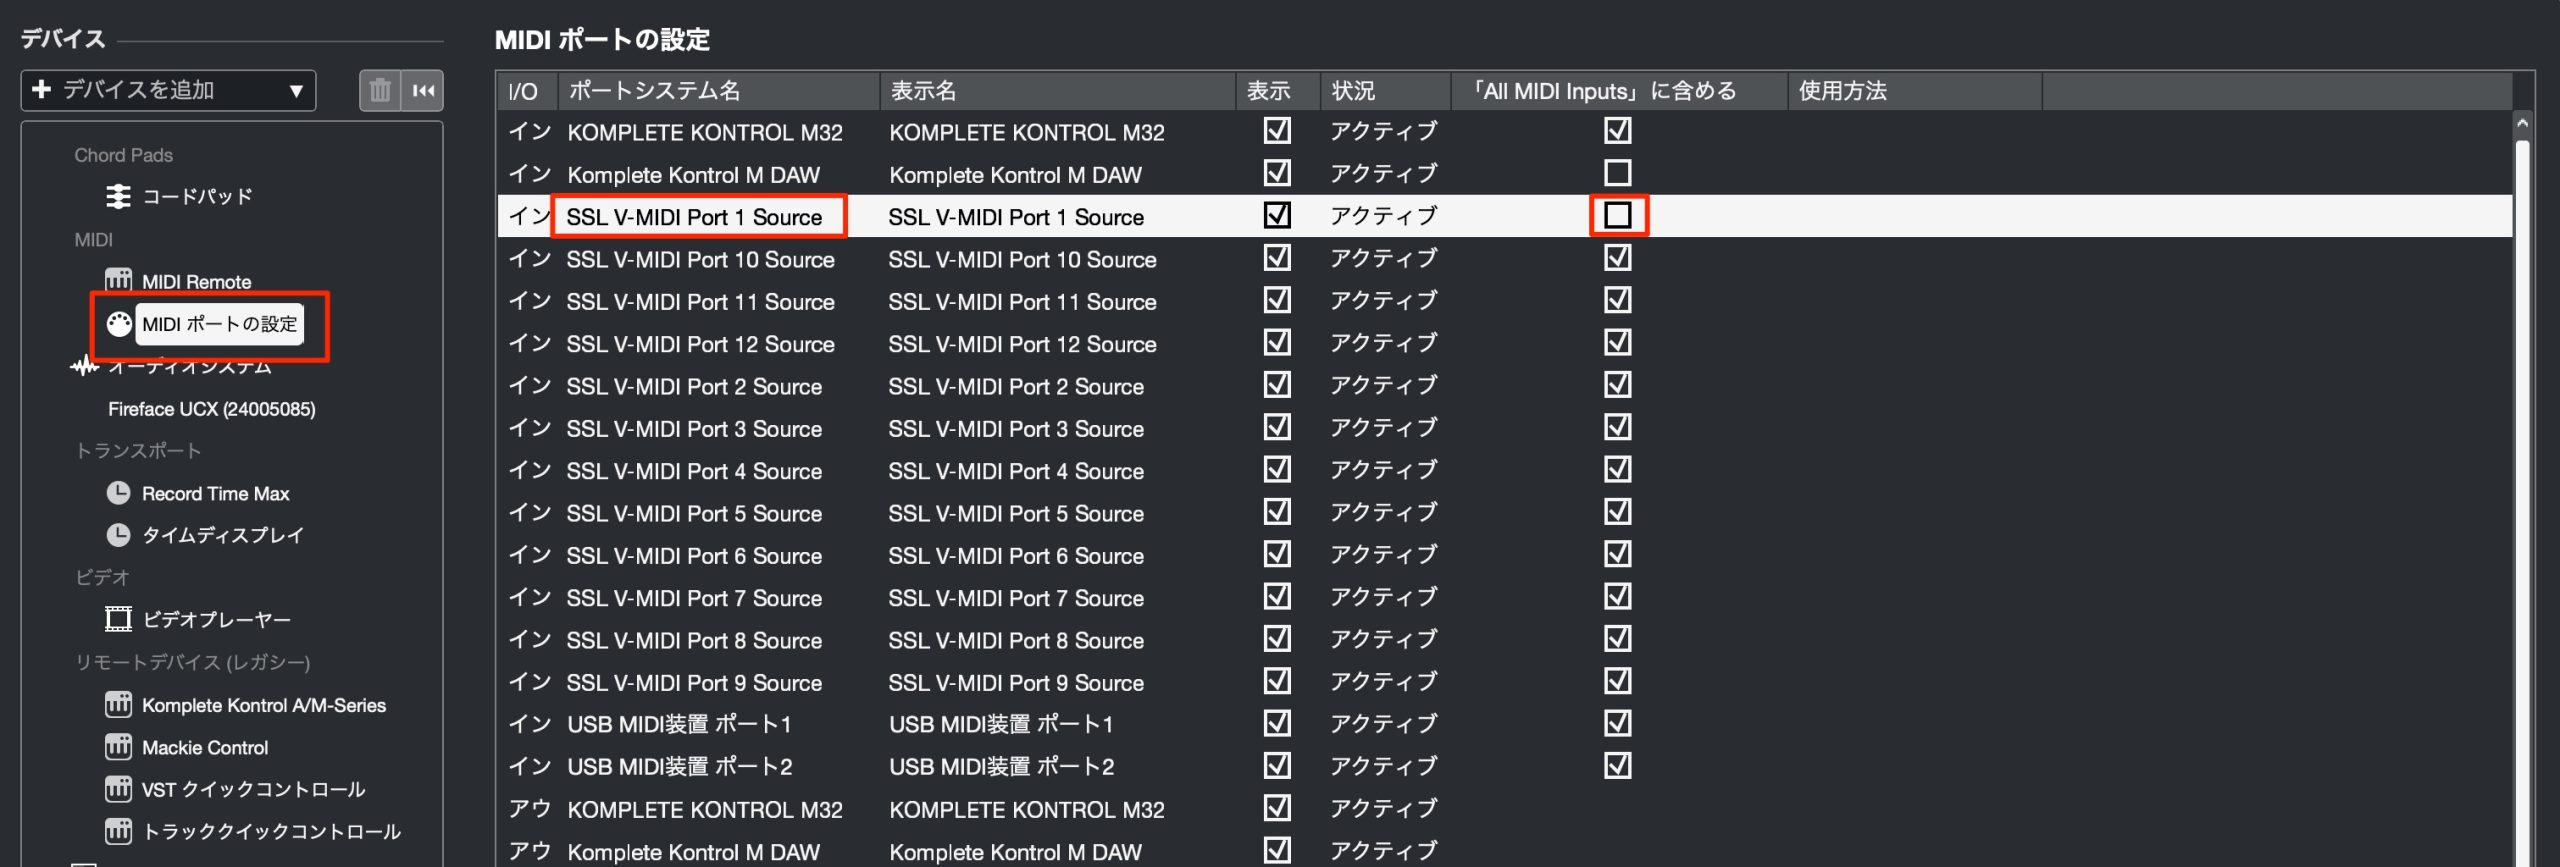Image resolution: width=2560 pixels, height=867 pixels.
Task: Toggle 表示 checkbox for KOMPLETE KONTROL M32 input
Action: click(x=1277, y=131)
